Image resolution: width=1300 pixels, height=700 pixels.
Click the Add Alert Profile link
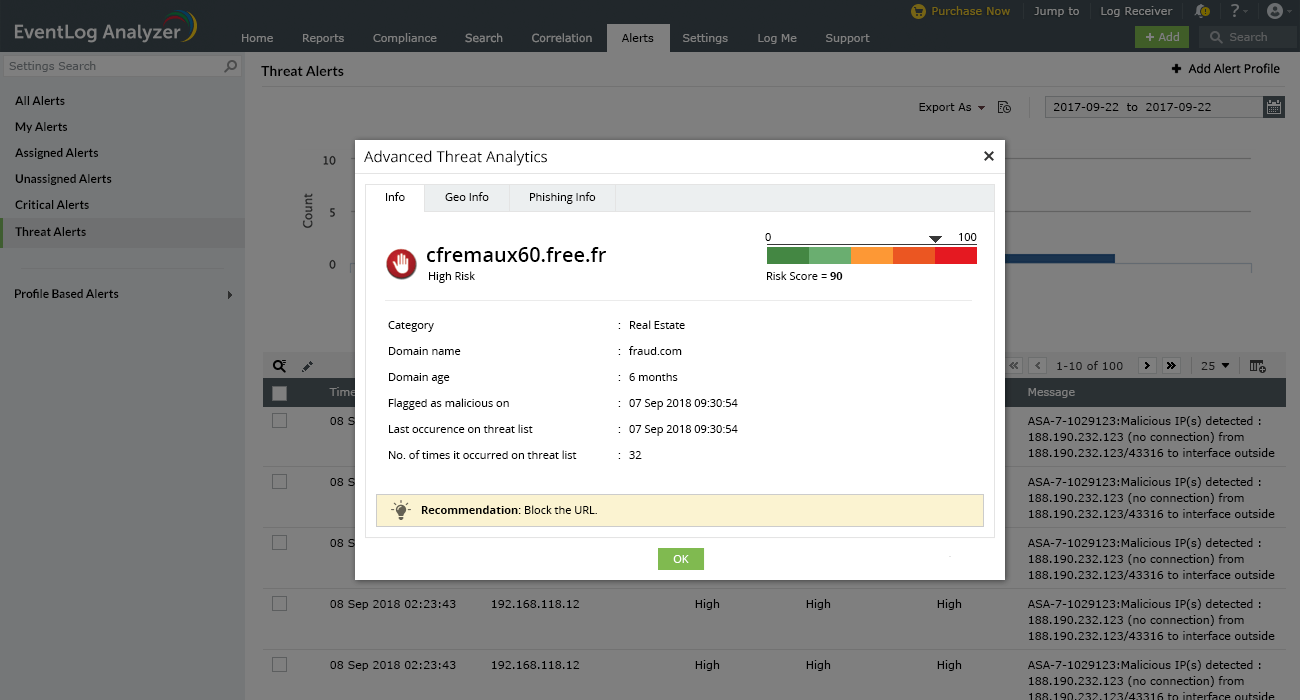pyautogui.click(x=1225, y=69)
